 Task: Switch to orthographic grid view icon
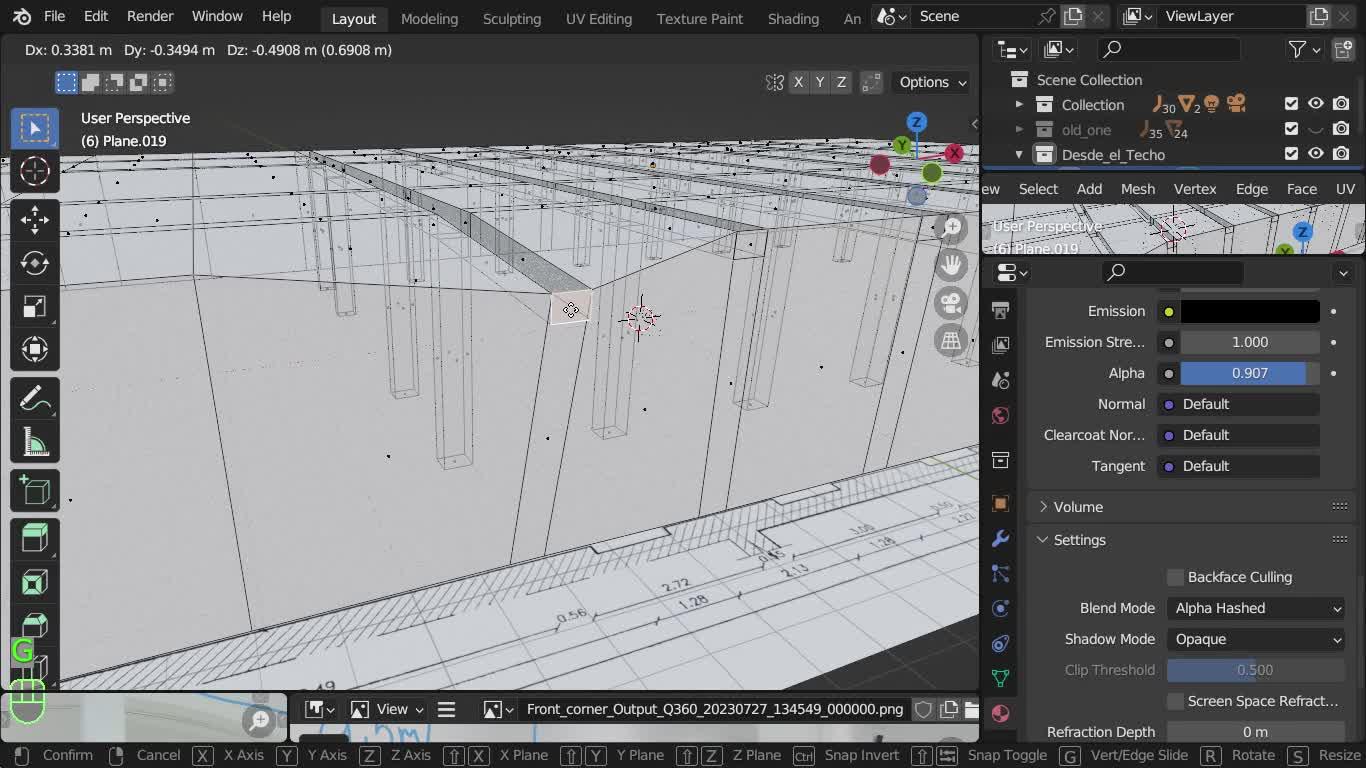pos(950,341)
